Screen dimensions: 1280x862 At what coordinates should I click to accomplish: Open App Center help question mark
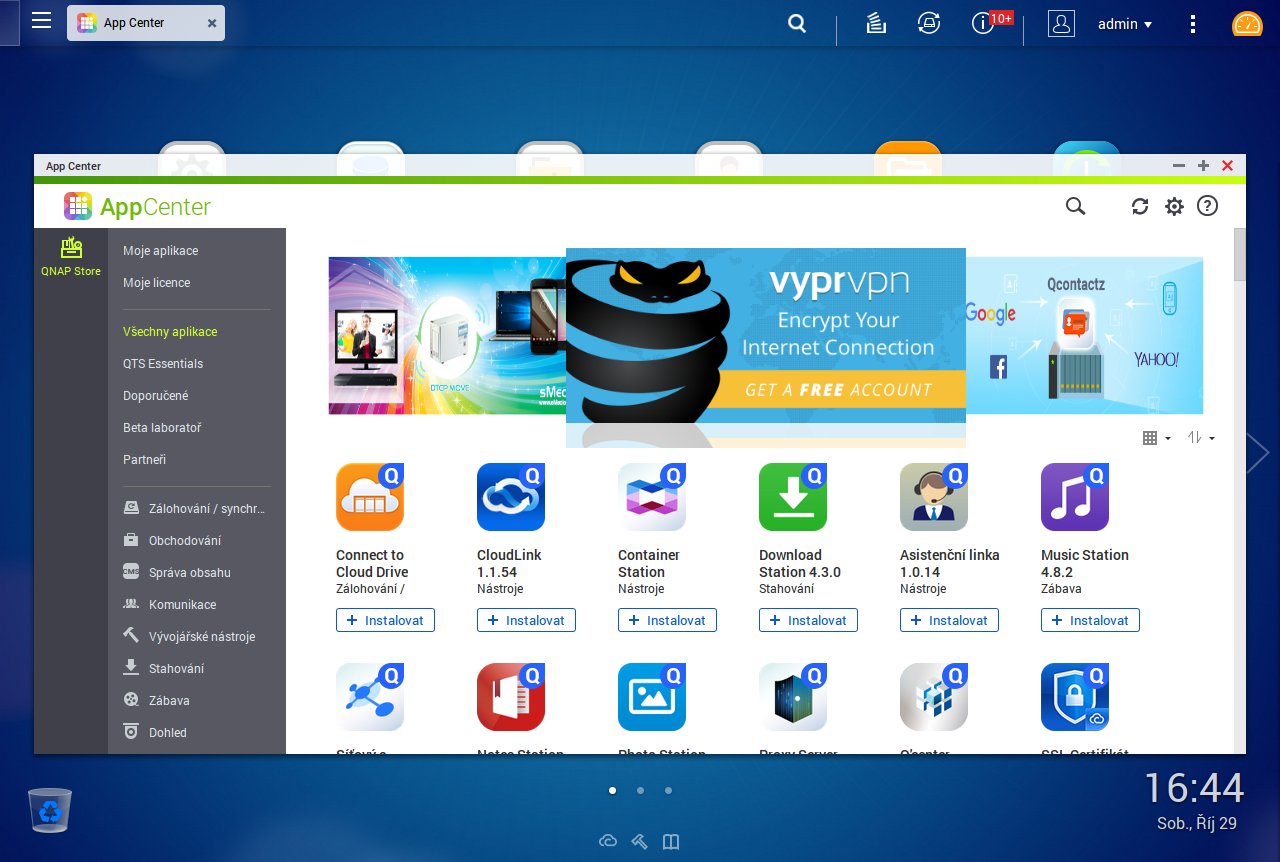click(x=1208, y=206)
